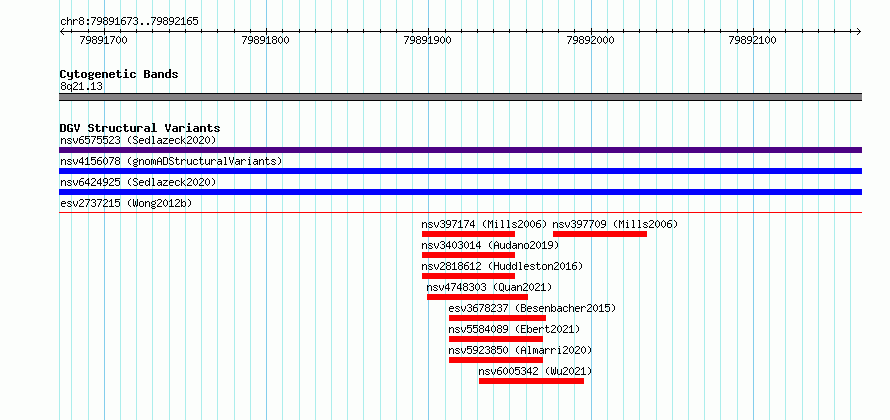890x420 pixels.
Task: Click the dark purple nsv6575523 variant bar
Action: click(460, 150)
